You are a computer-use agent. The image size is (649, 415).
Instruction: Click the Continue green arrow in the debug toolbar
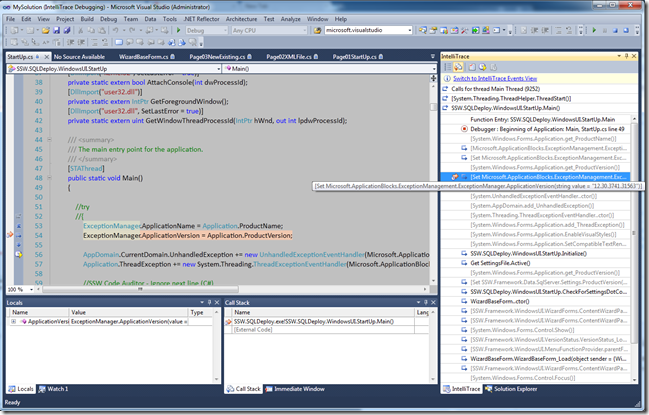tap(594, 30)
